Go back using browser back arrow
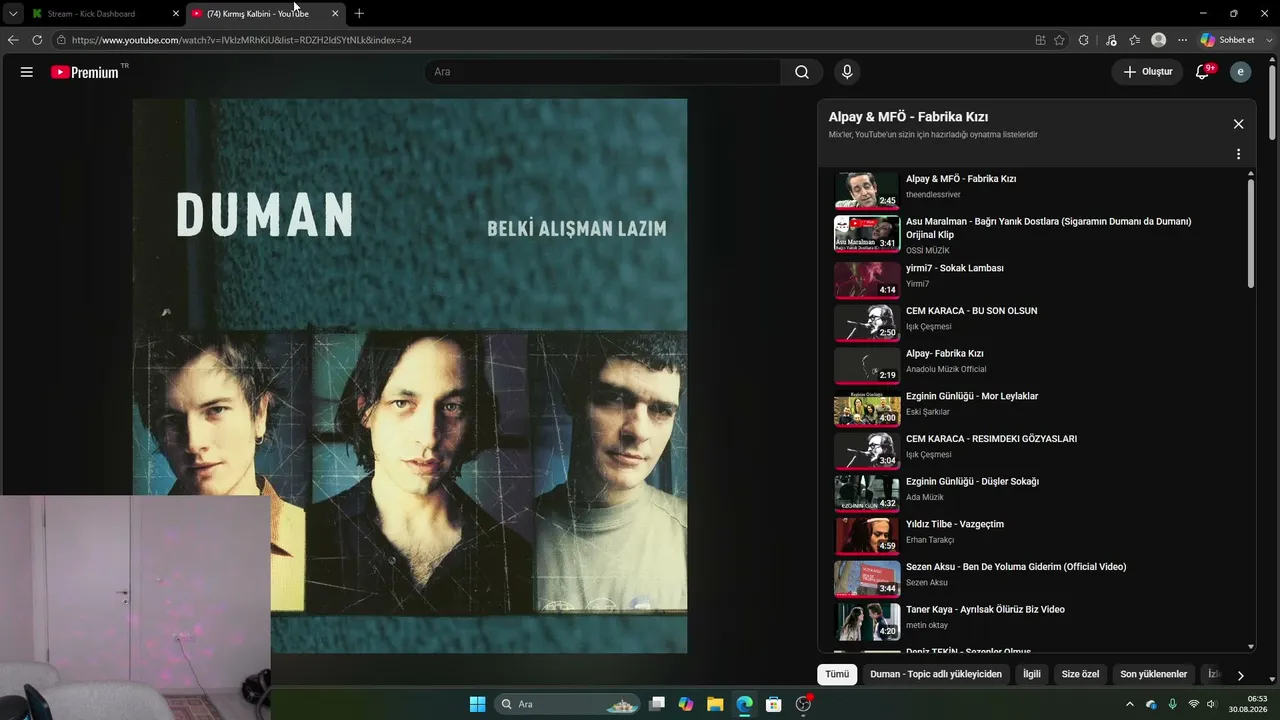 [x=13, y=40]
